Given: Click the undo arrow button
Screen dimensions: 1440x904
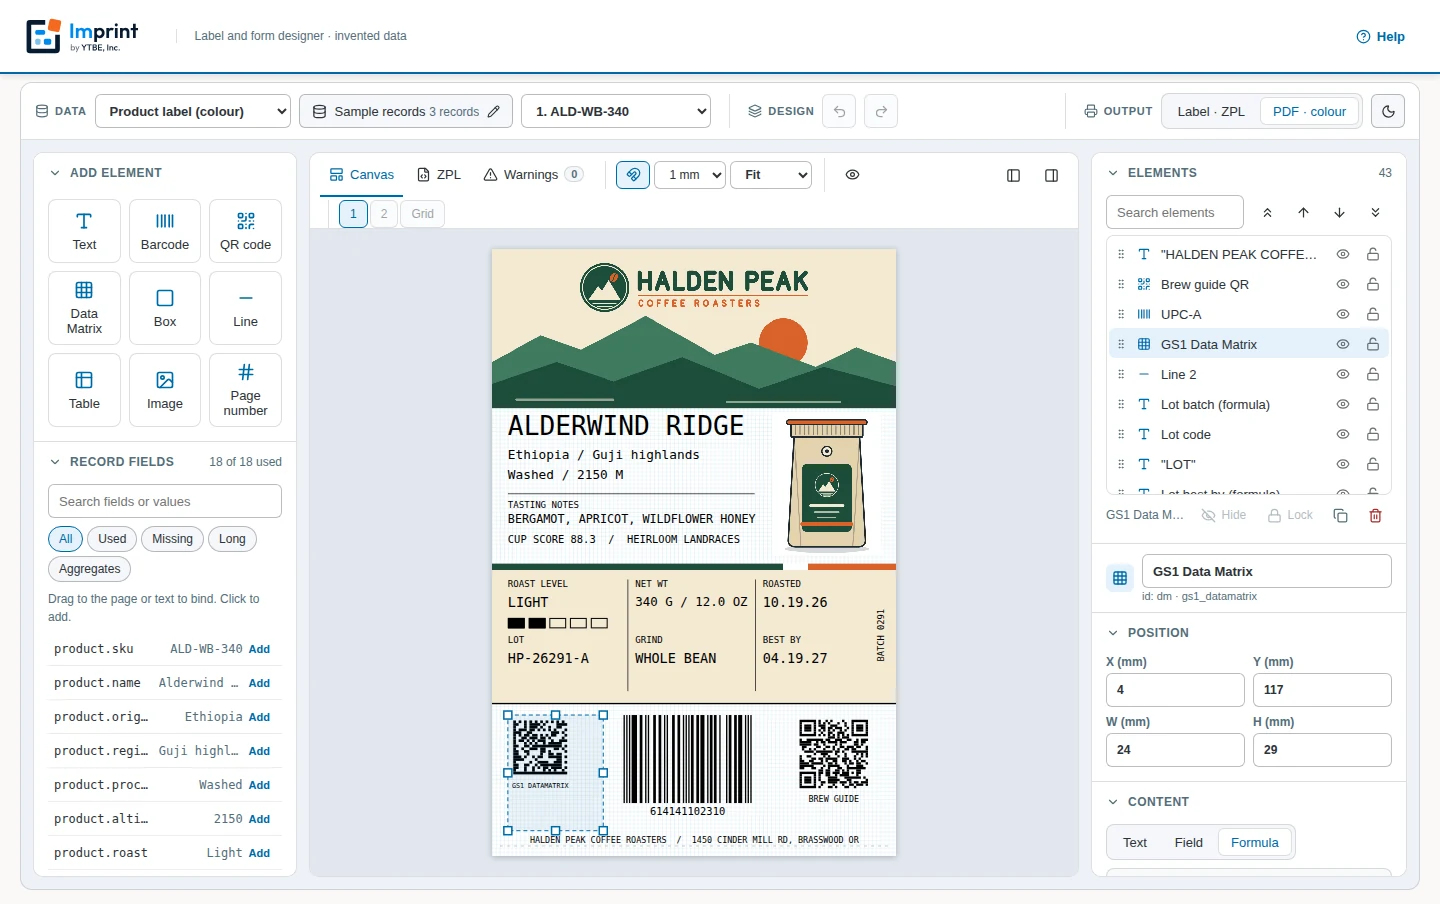Looking at the screenshot, I should [839, 111].
